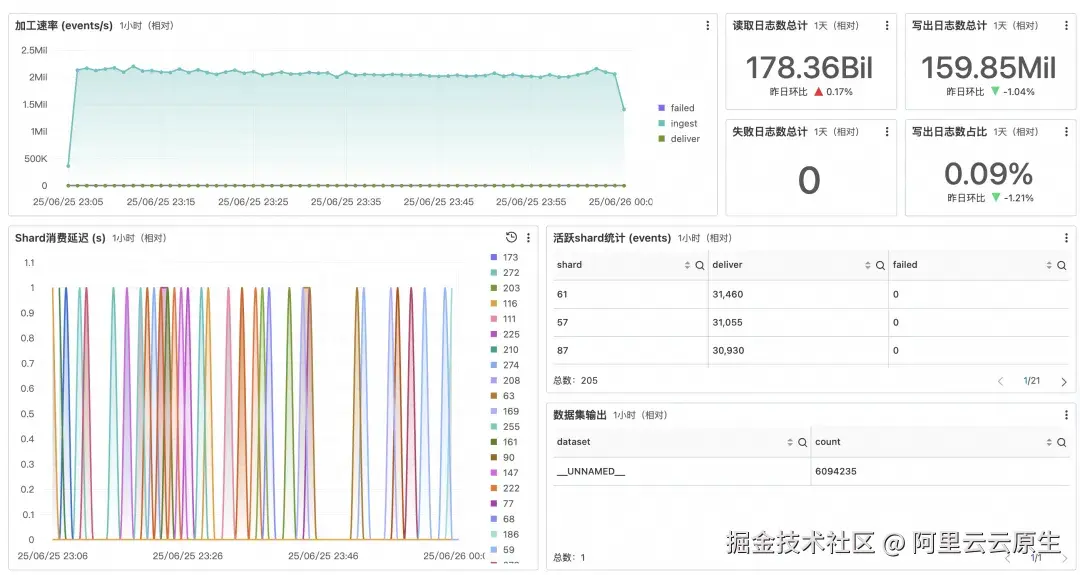
Task: Toggle shard 225 in delay legend
Action: [505, 334]
